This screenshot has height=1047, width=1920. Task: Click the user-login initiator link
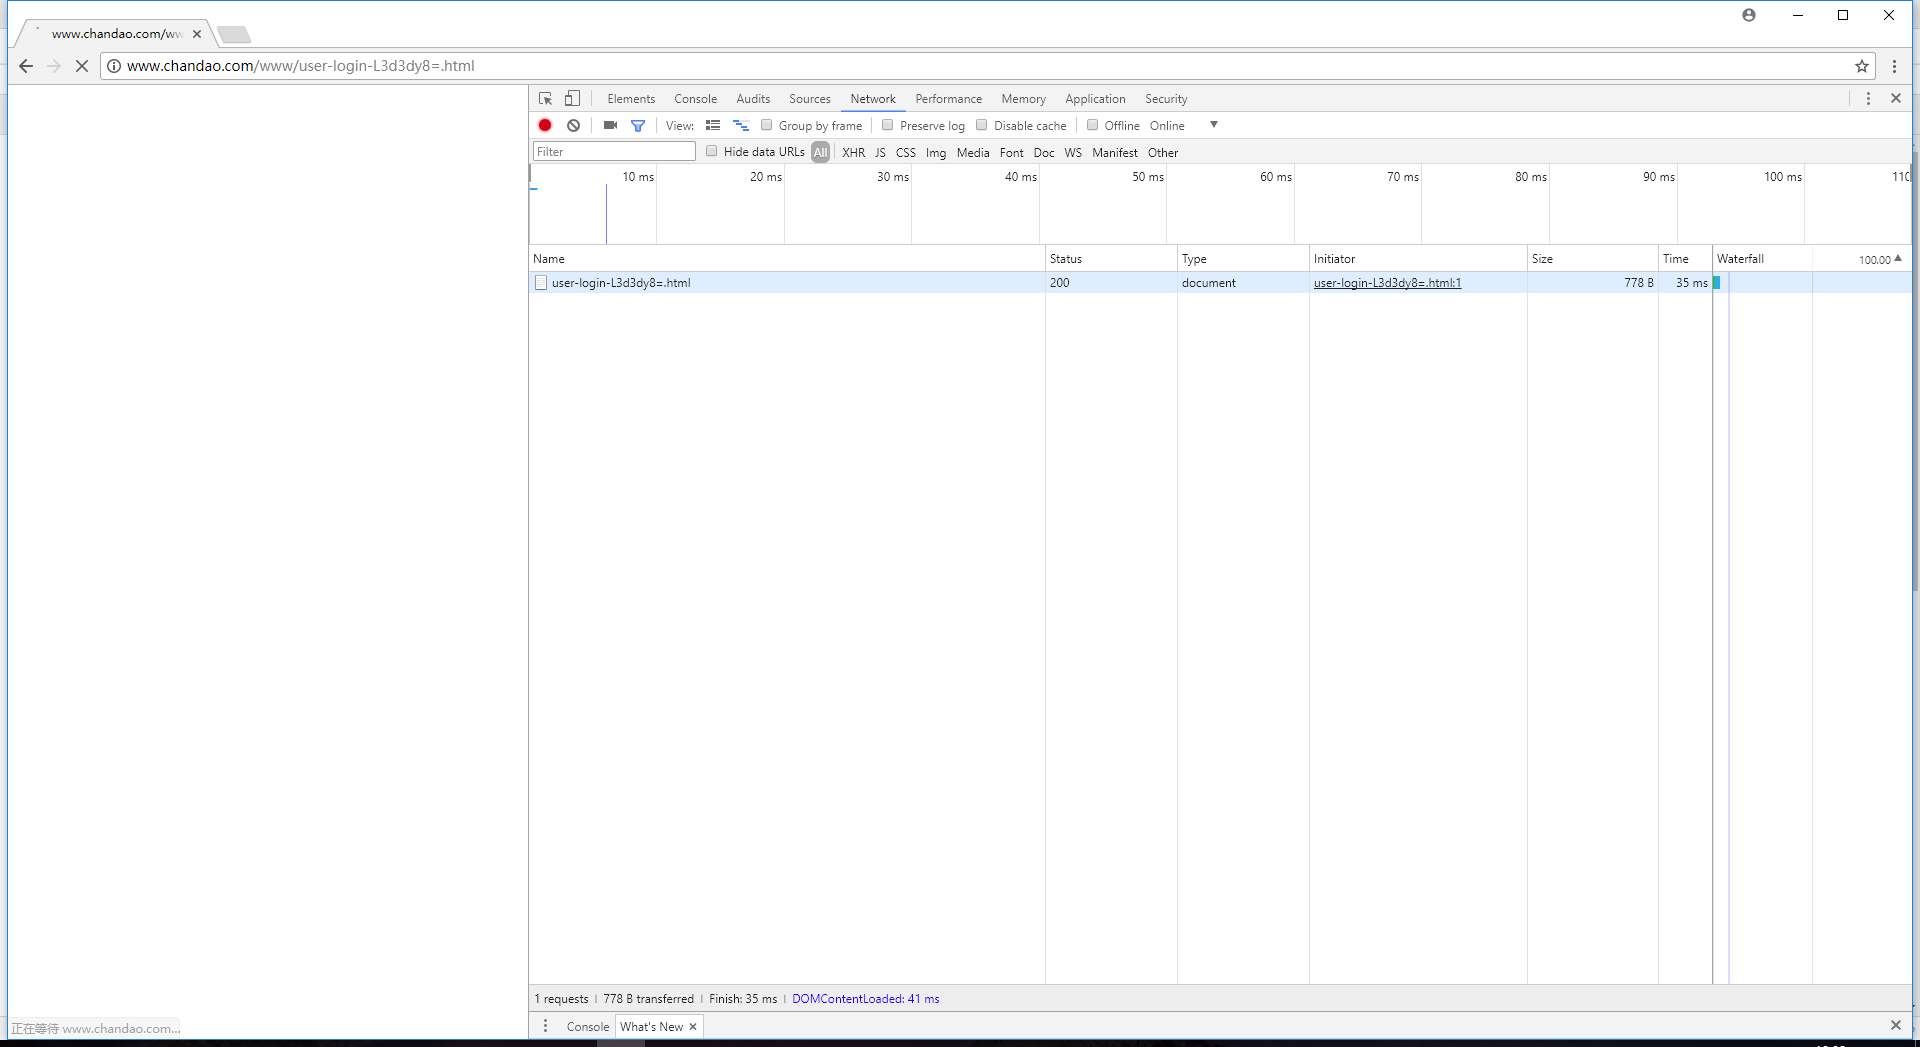pyautogui.click(x=1387, y=283)
